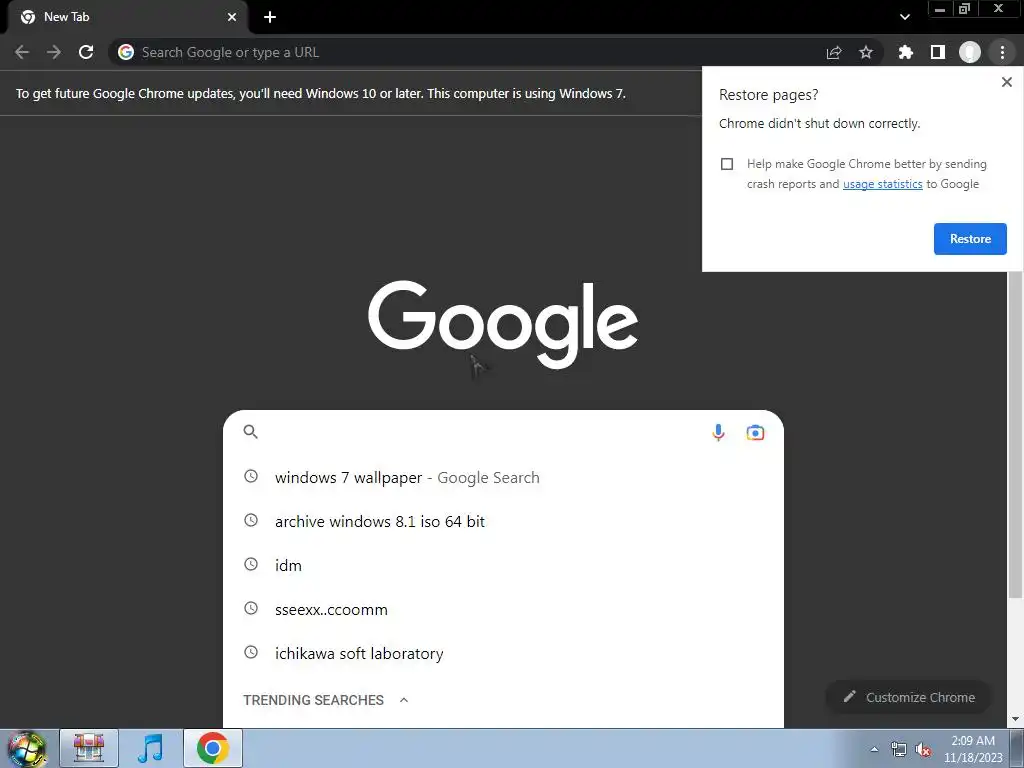Share this page icon in address bar
1024x768 pixels.
[834, 52]
